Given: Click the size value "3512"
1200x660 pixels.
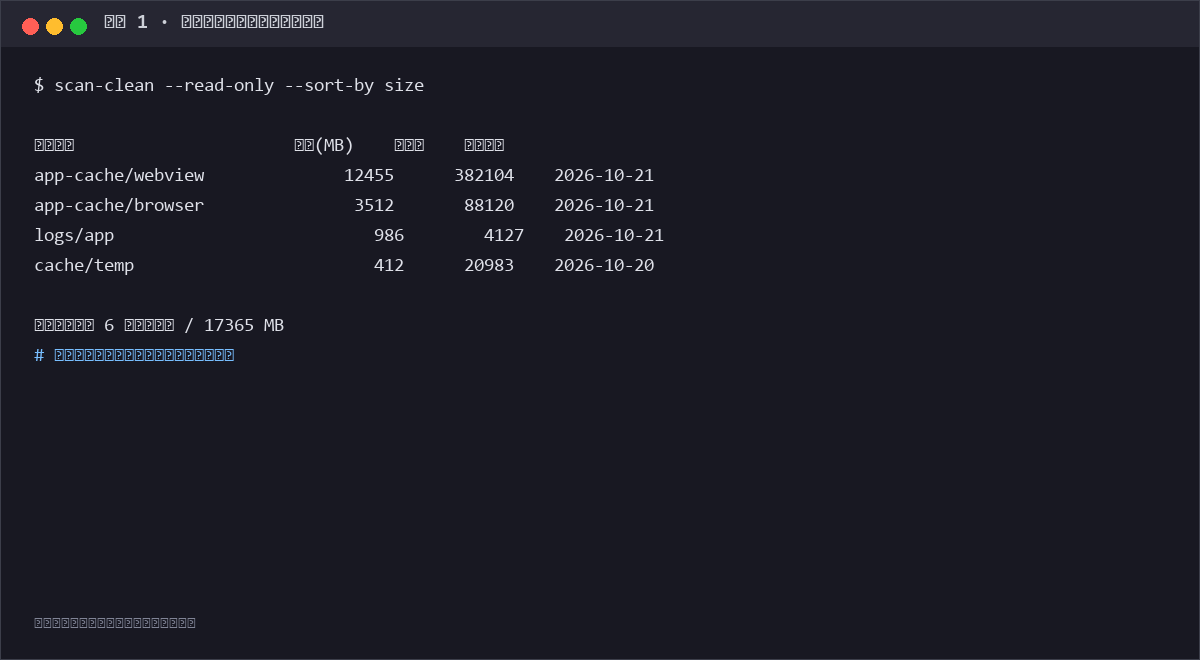Looking at the screenshot, I should point(374,205).
